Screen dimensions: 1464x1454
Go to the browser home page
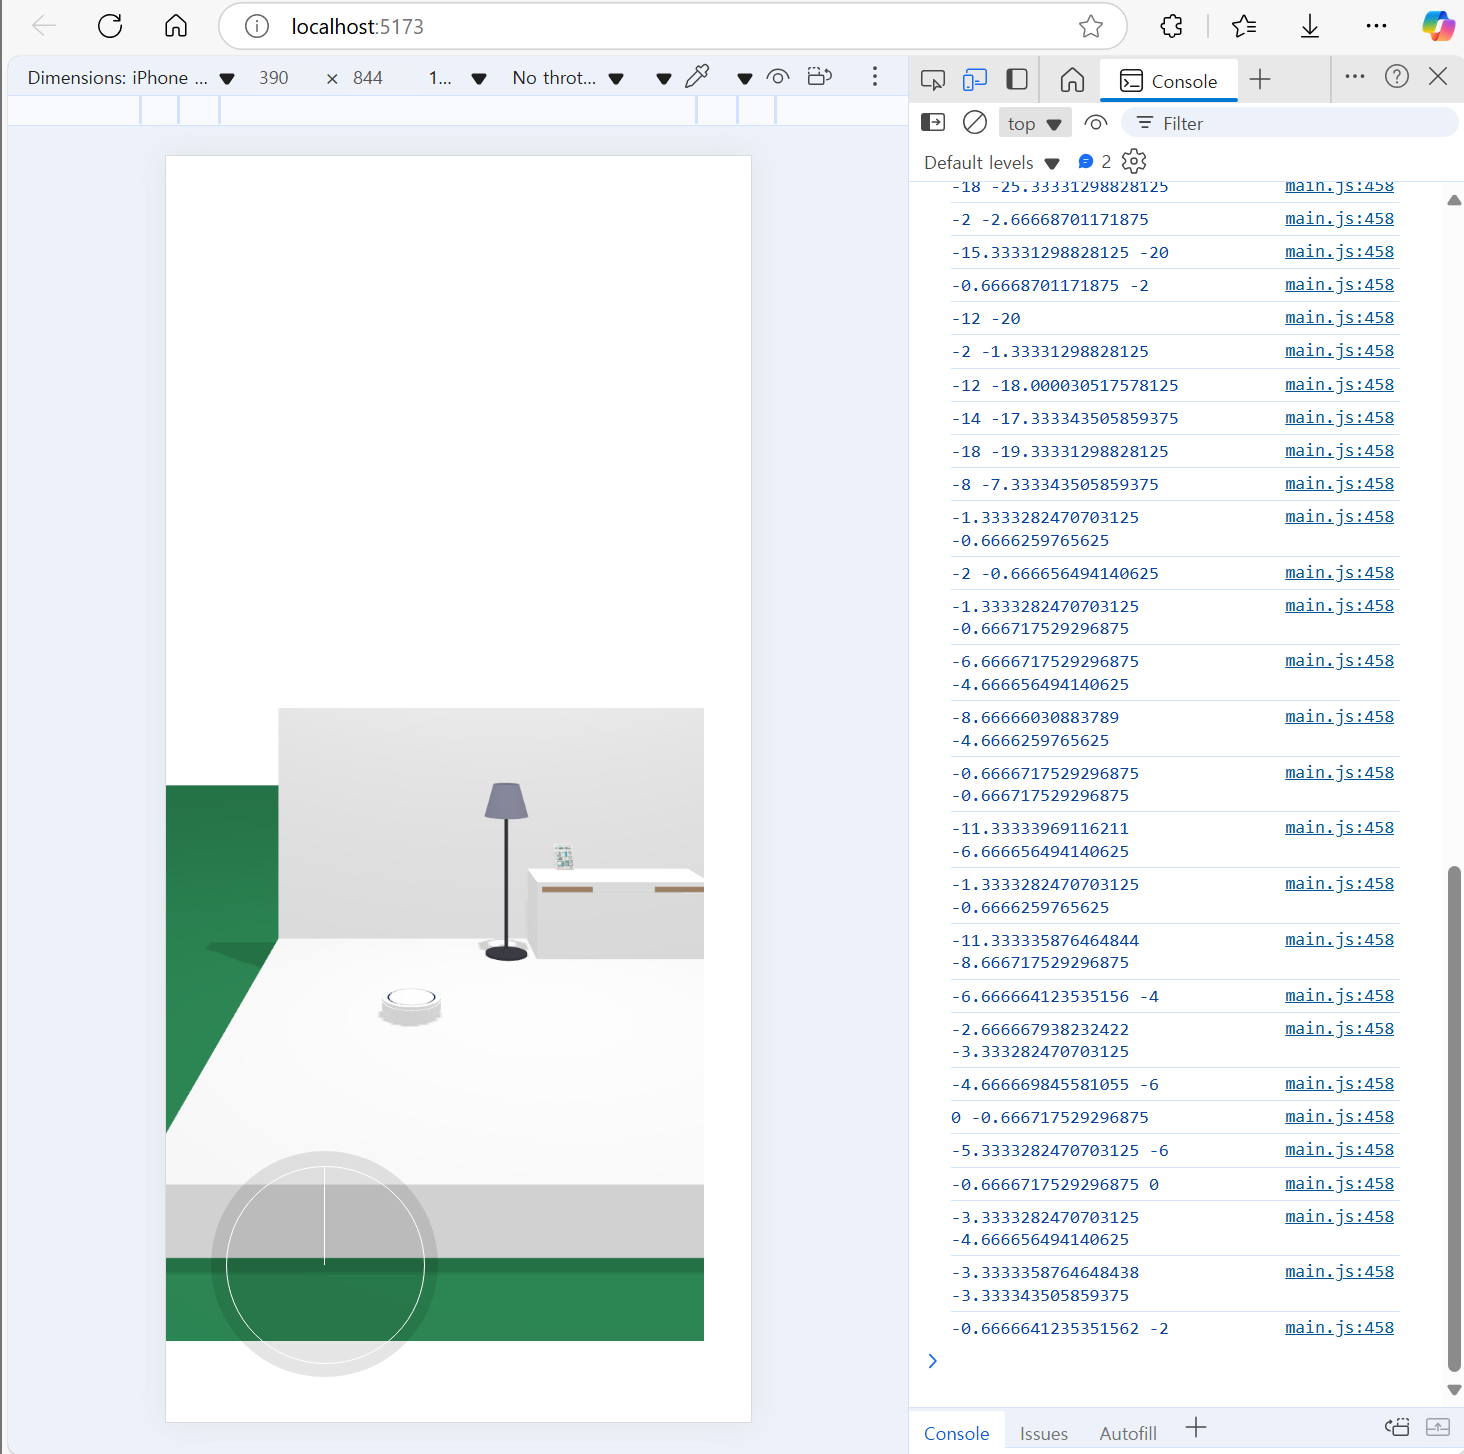pyautogui.click(x=176, y=26)
